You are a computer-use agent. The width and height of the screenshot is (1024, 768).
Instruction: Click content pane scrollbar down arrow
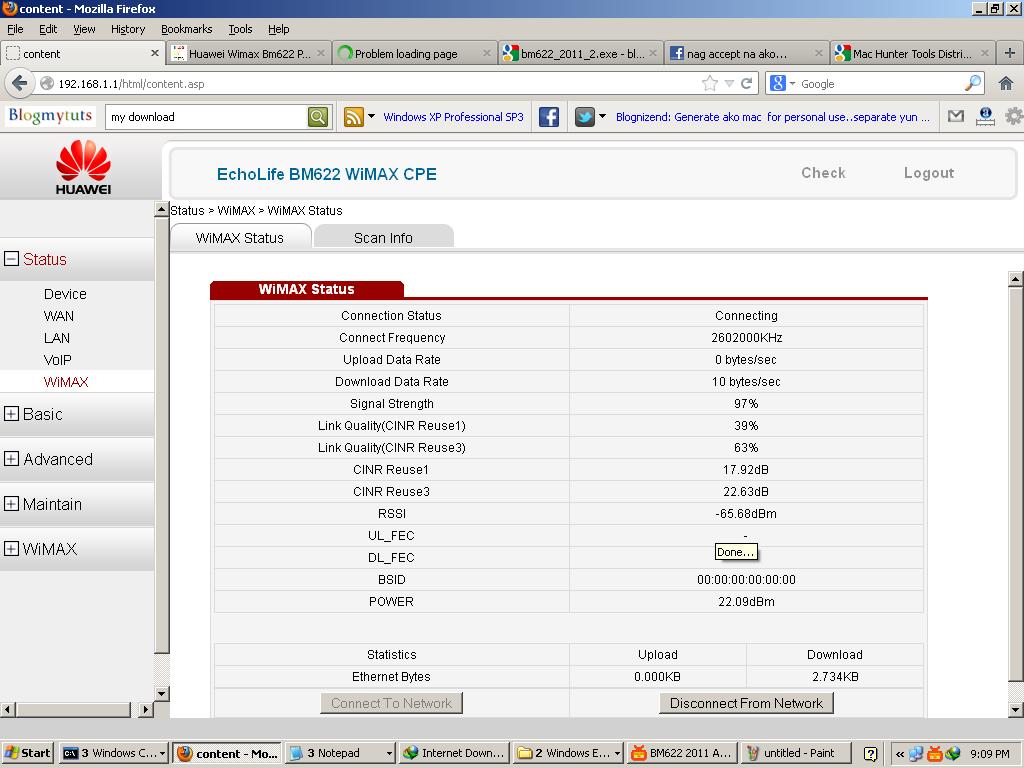1015,710
